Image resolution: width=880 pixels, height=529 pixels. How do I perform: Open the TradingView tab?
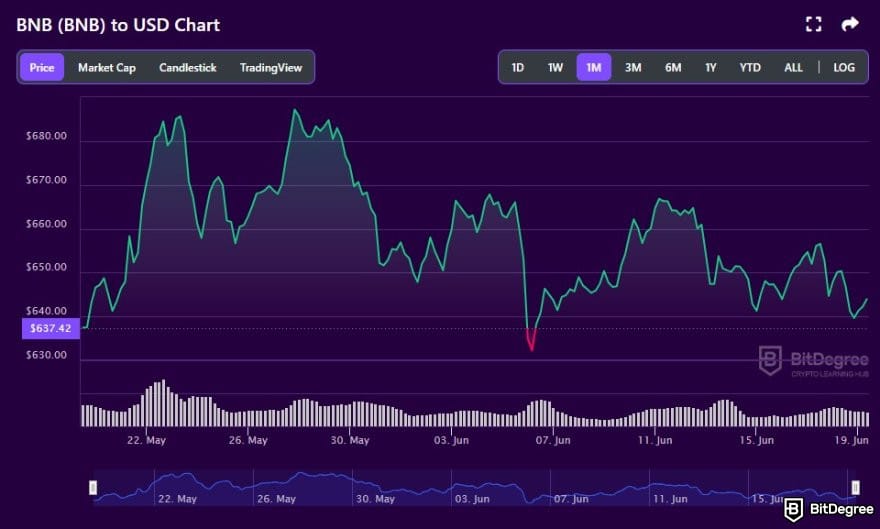point(271,67)
